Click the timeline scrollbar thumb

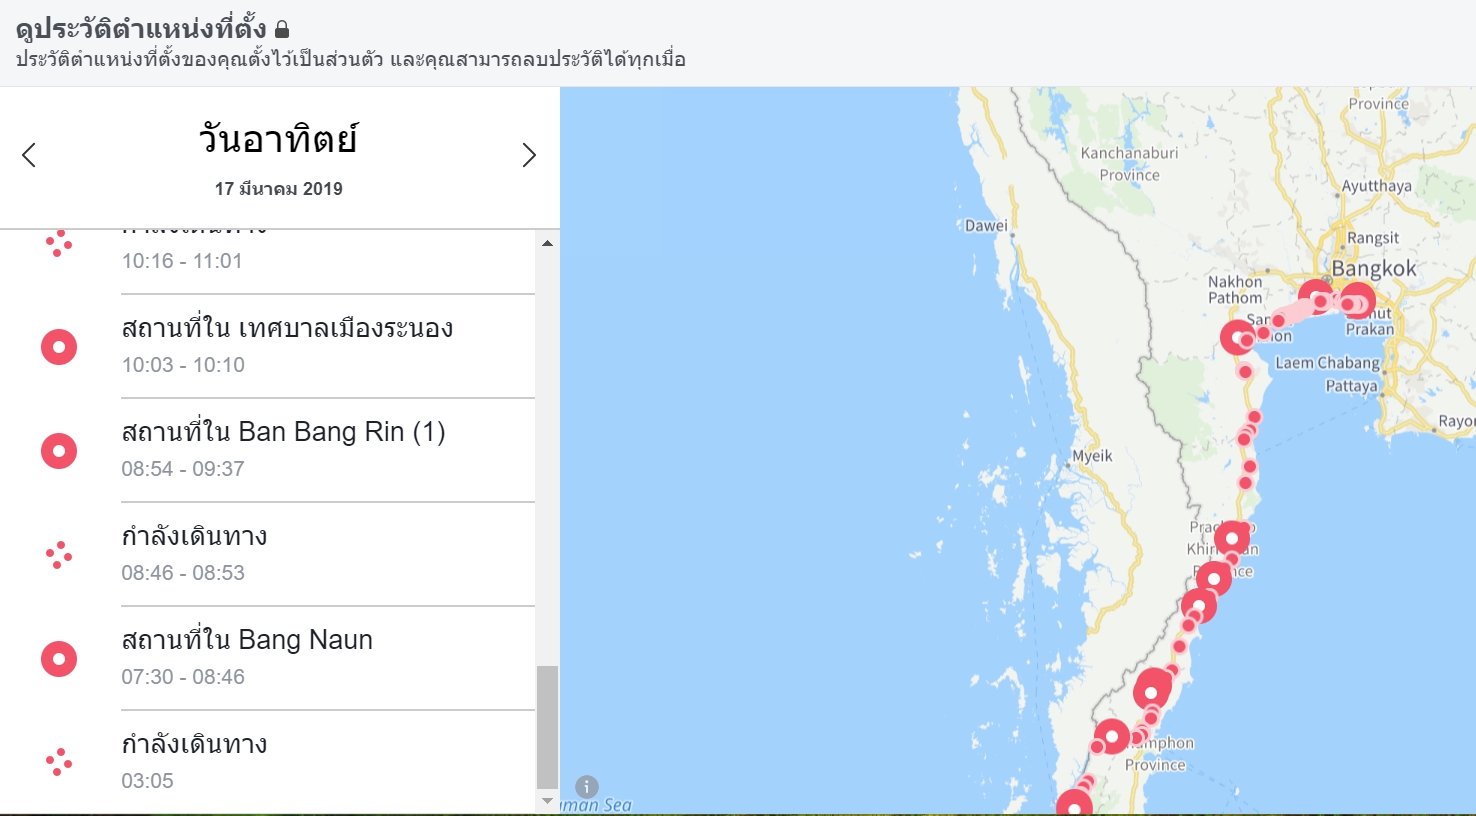[x=547, y=726]
